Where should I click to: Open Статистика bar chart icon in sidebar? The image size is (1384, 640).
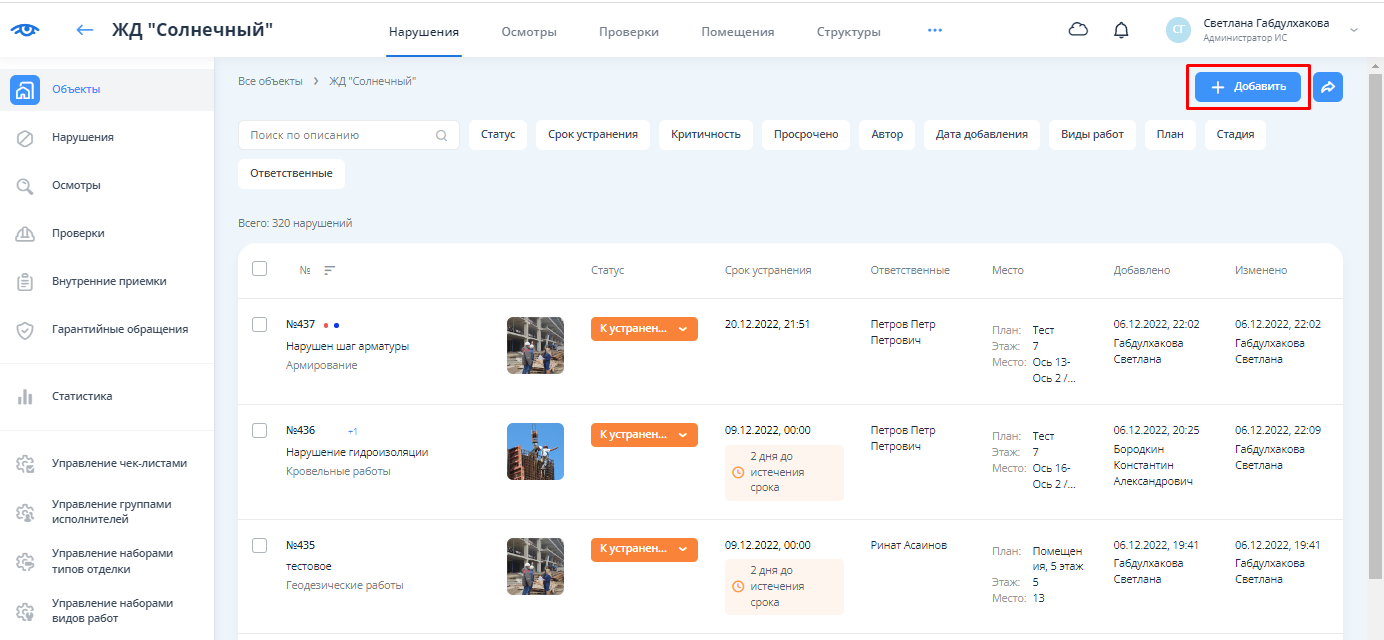[x=26, y=397]
